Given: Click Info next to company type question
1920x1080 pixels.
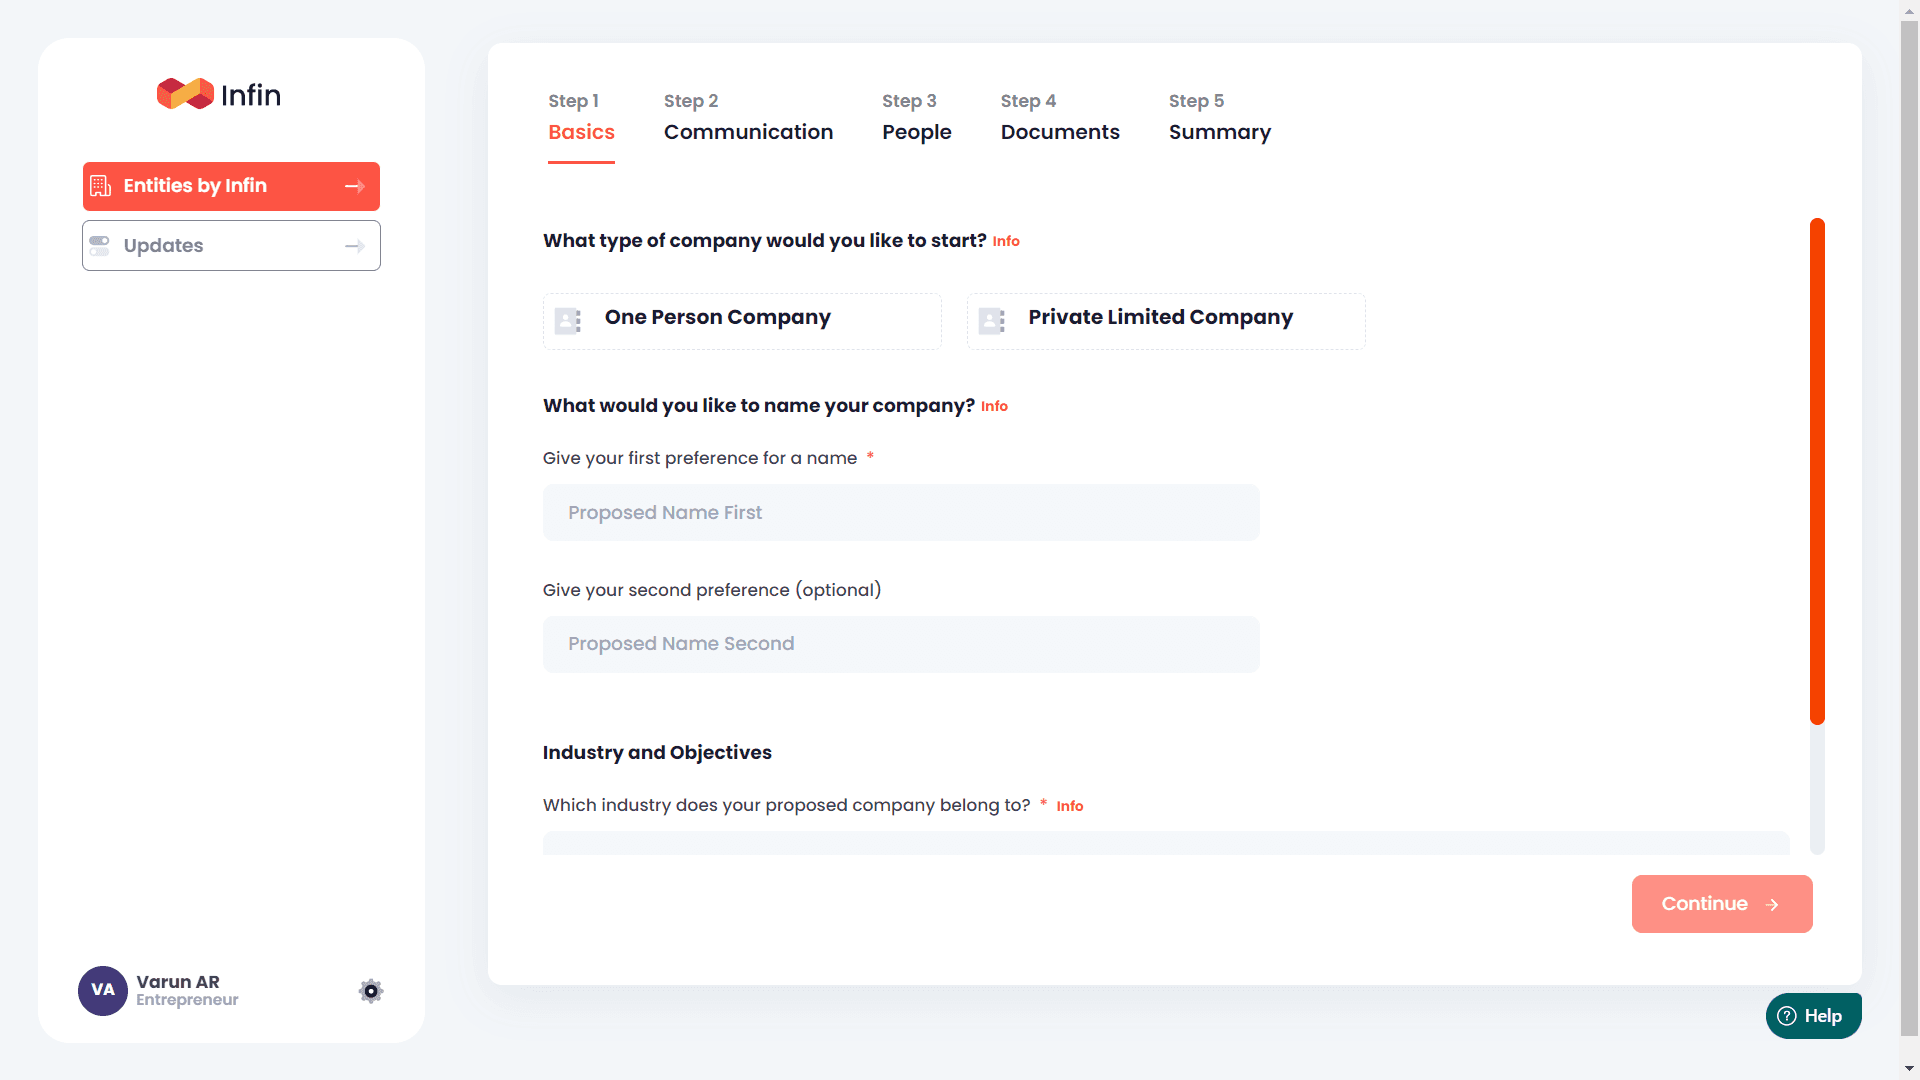Looking at the screenshot, I should 1006,241.
